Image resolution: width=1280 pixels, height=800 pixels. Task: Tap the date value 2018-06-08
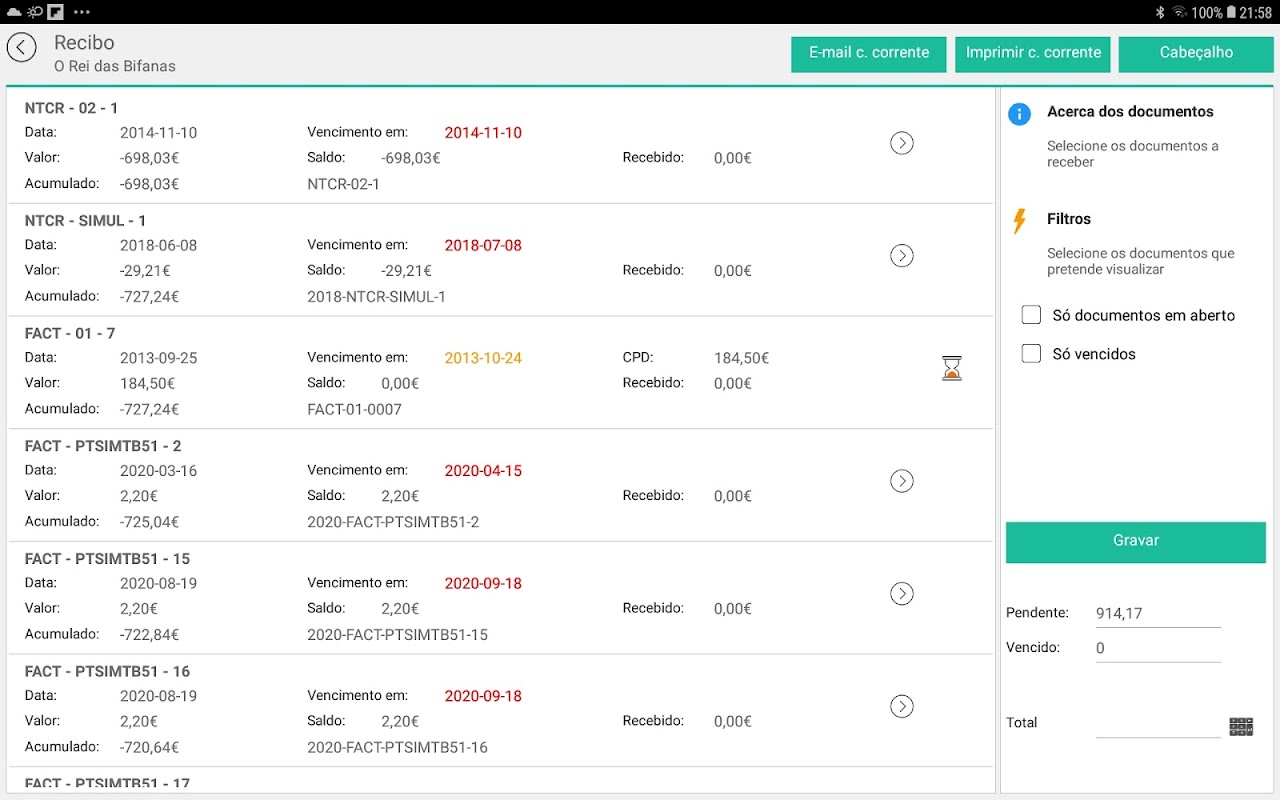(158, 246)
